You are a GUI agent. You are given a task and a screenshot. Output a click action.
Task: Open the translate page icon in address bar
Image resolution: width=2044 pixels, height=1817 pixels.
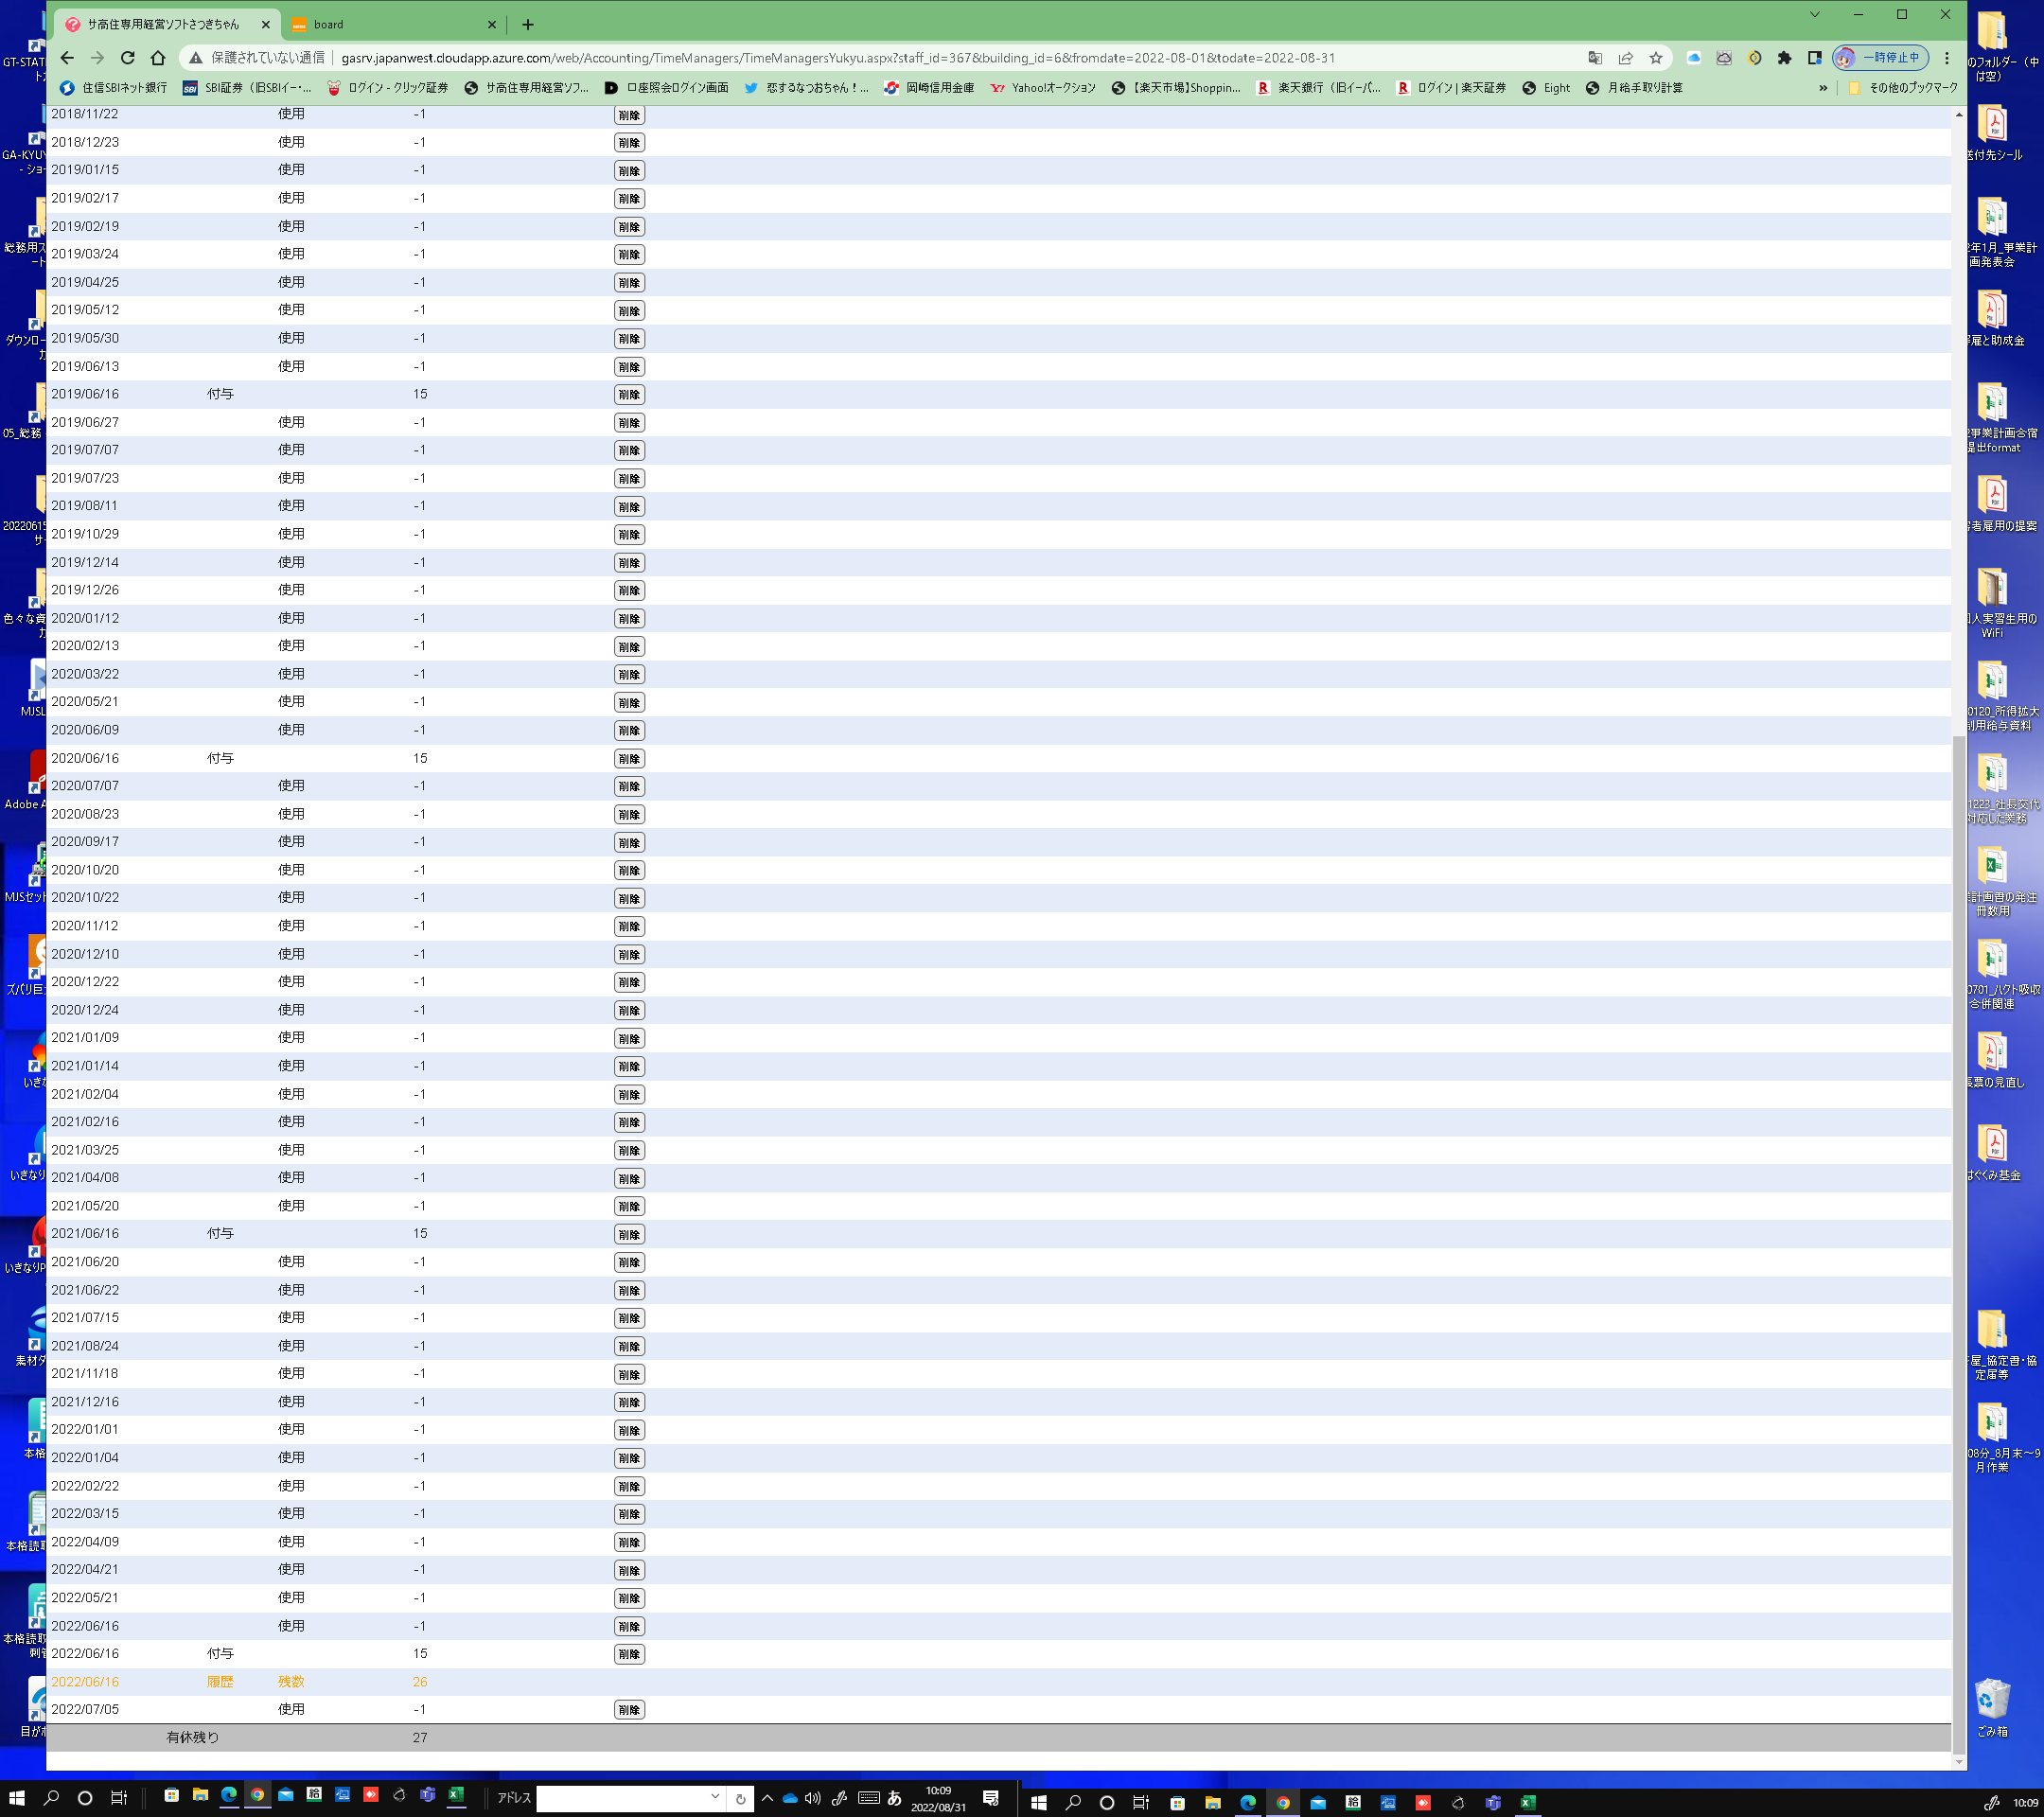click(1595, 58)
